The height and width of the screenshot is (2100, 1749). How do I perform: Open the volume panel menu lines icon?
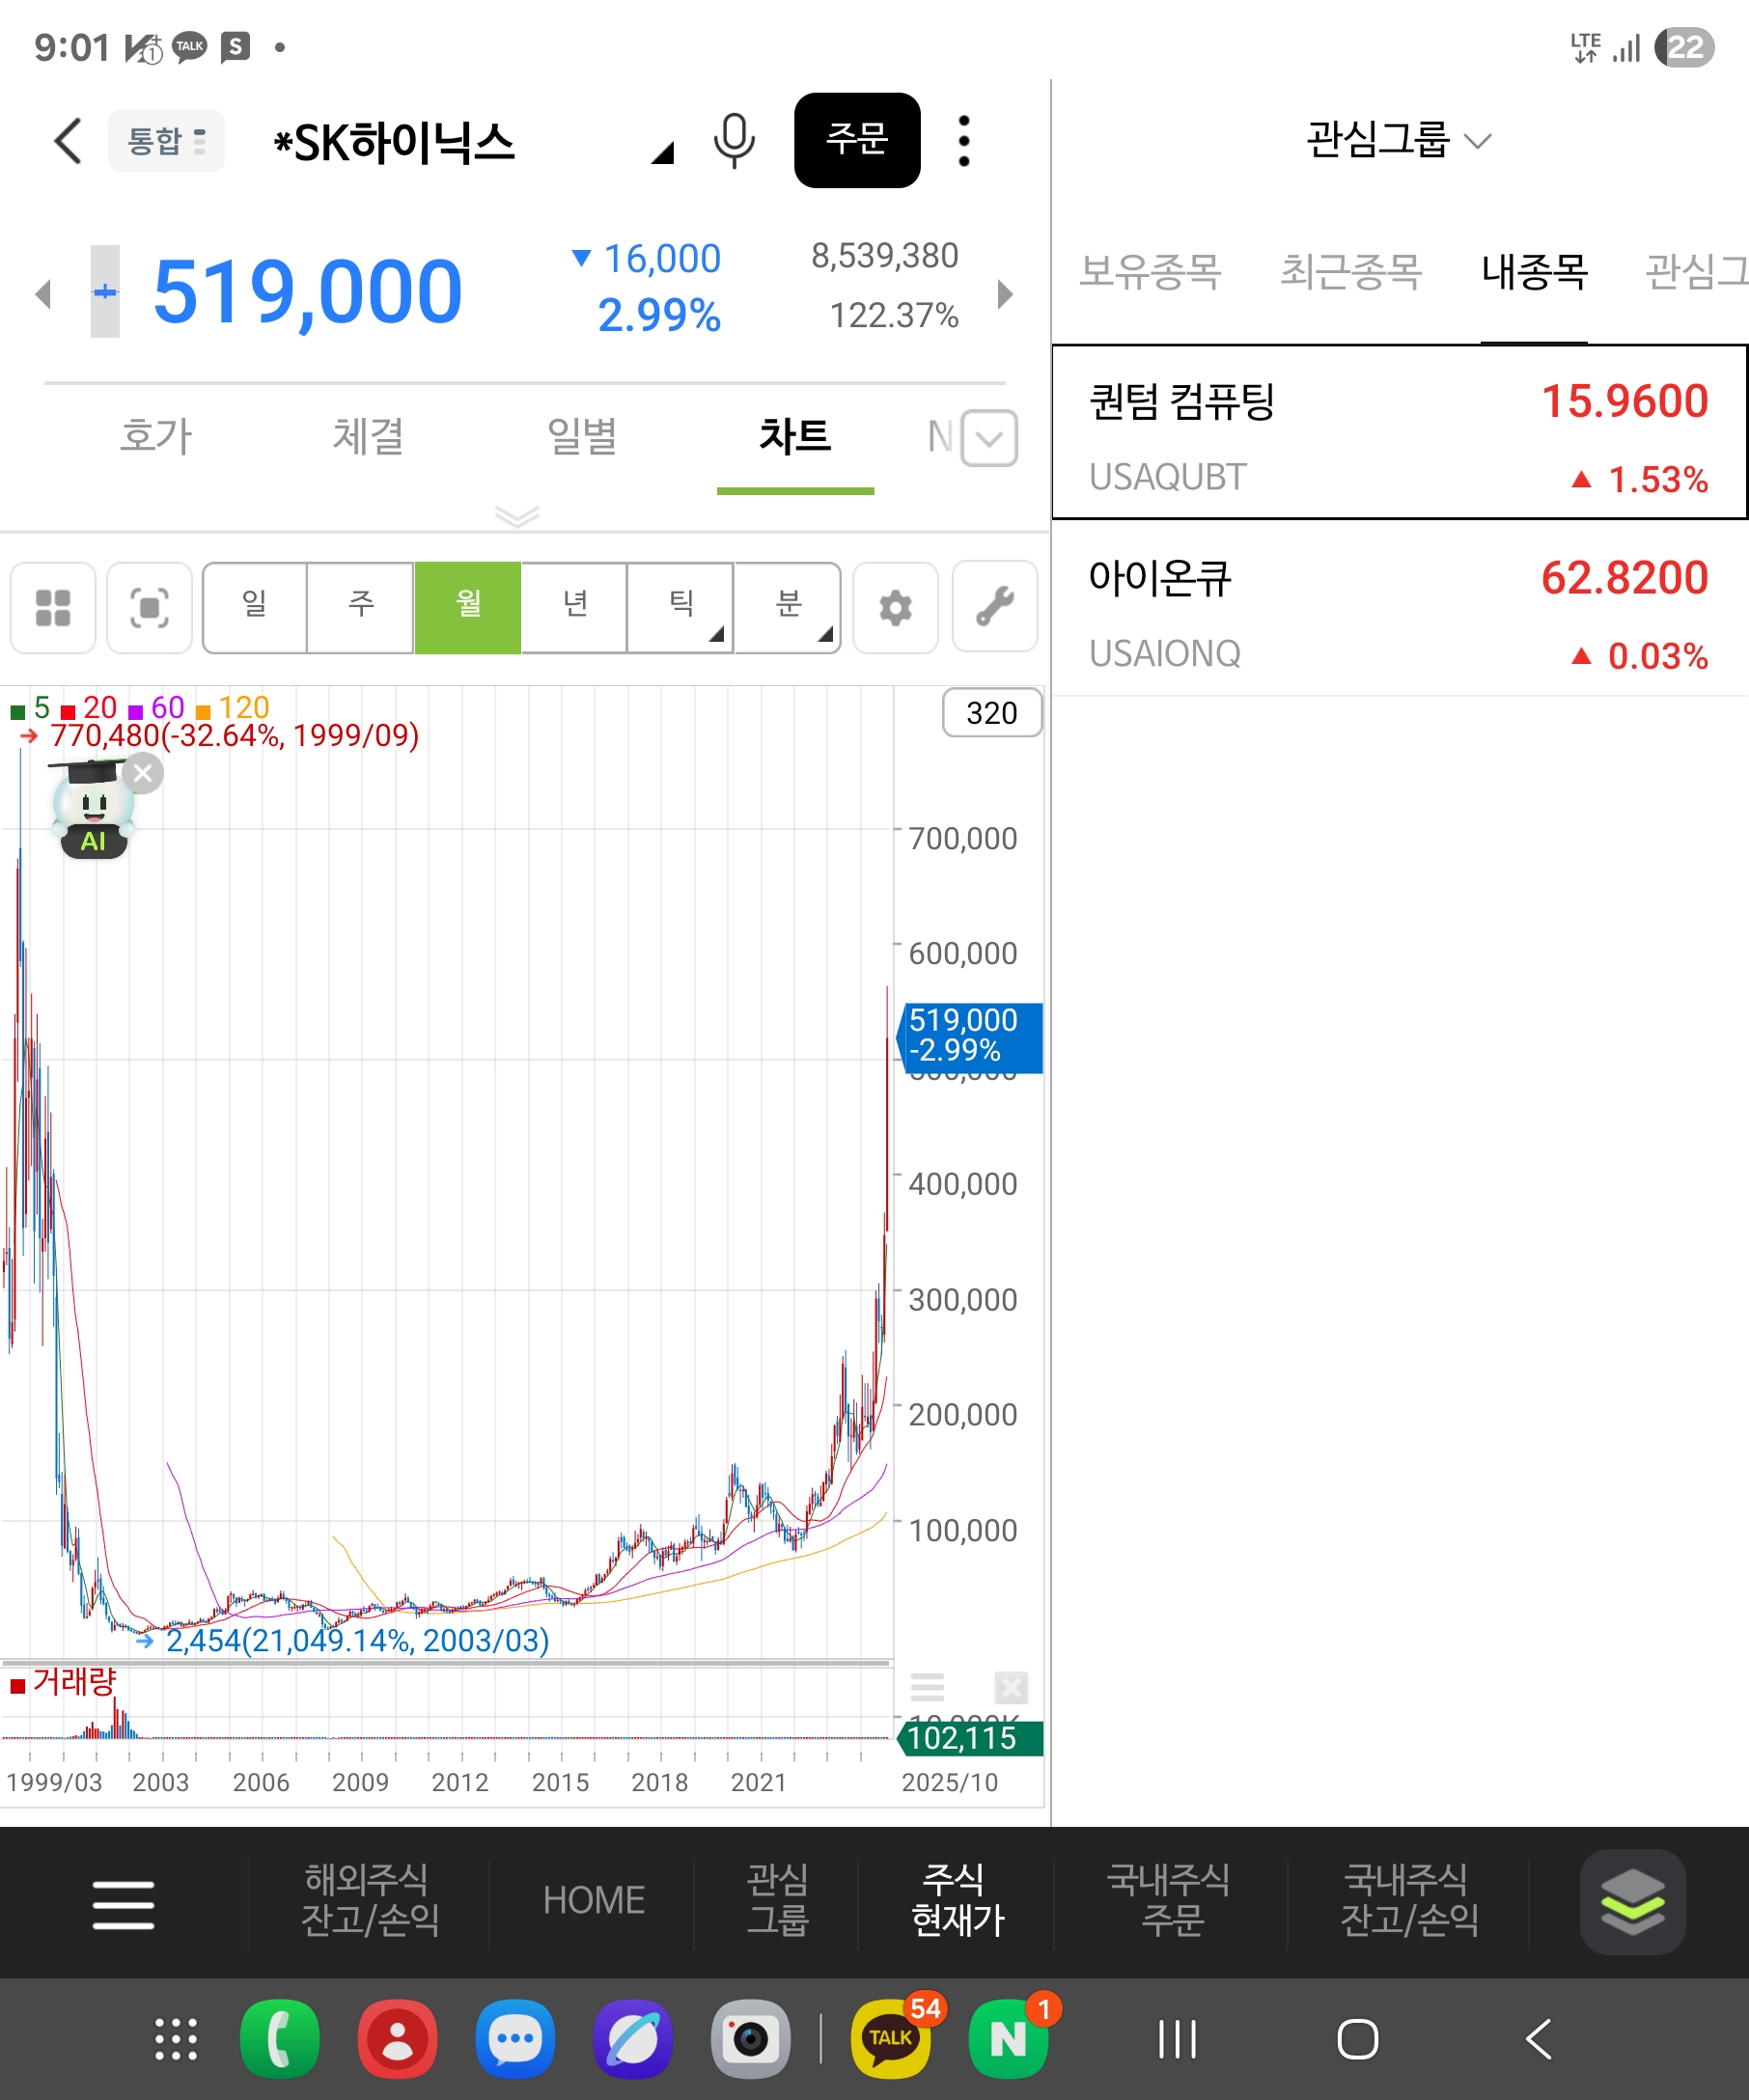click(927, 1687)
